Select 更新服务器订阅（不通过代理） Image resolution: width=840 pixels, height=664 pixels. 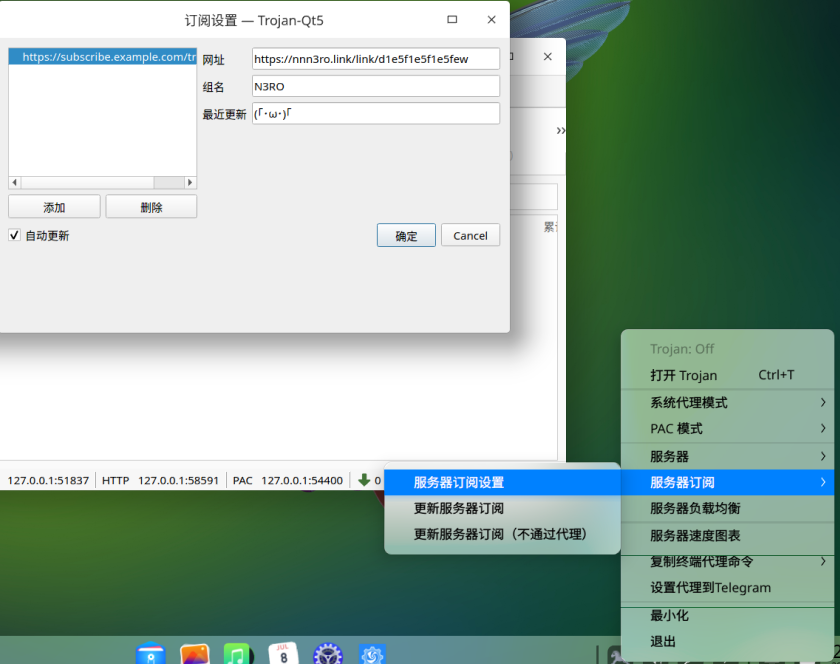[501, 534]
